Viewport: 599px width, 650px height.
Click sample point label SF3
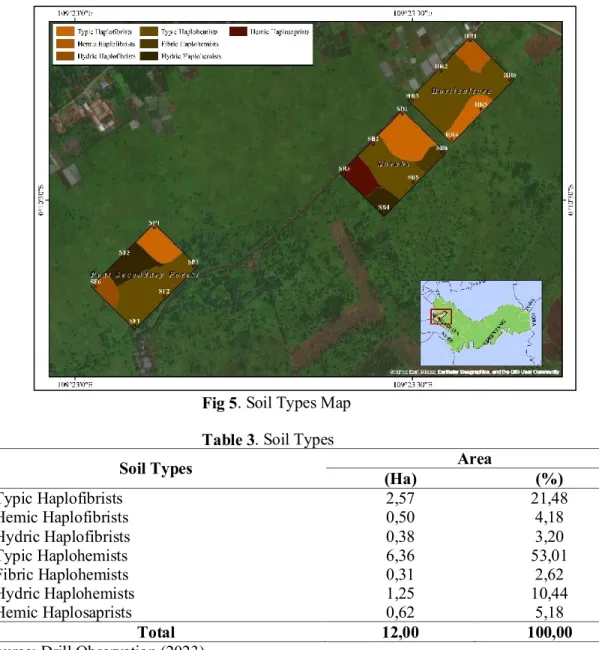pos(193,262)
